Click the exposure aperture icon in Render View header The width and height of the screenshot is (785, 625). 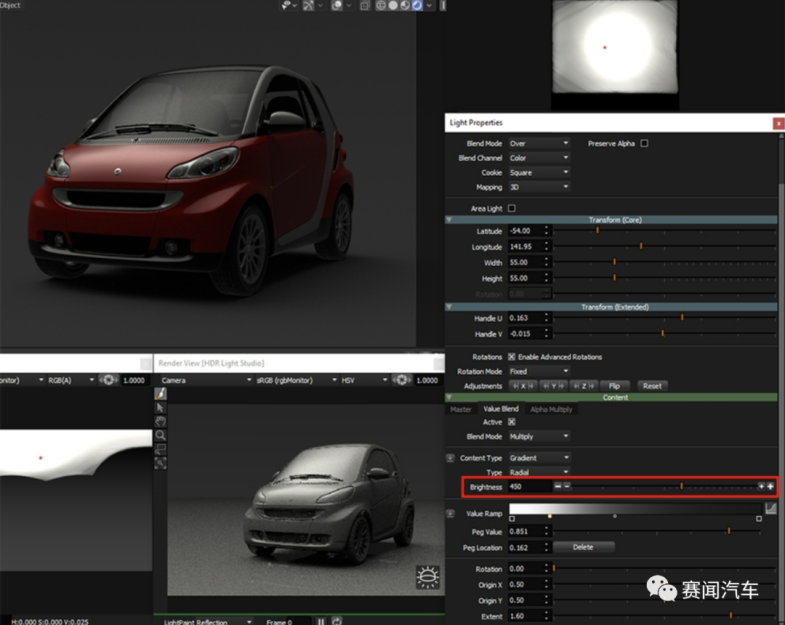click(x=403, y=380)
